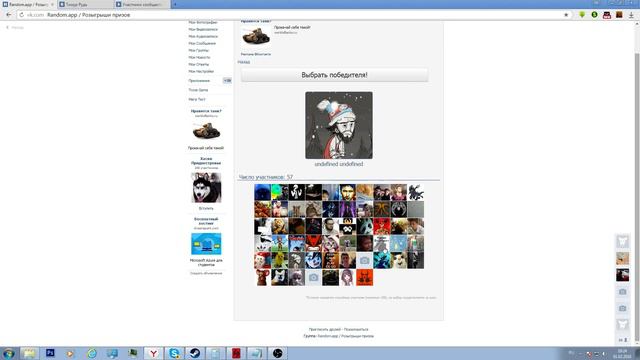Switch to Yandex Browser in the taskbar
This screenshot has height=360, width=640.
153,353
